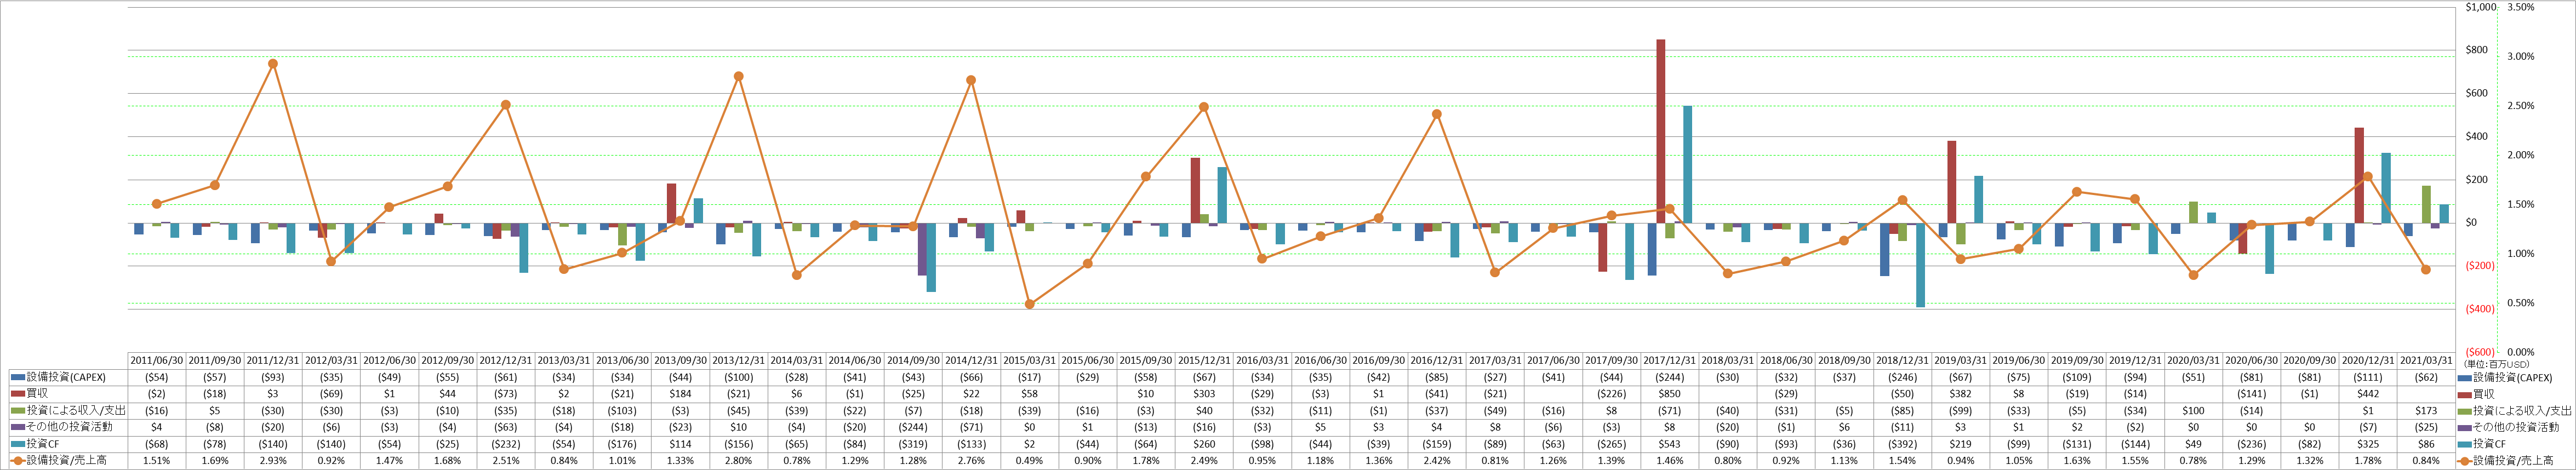Click the 2.93% ratio cell for 2011/12/31
The image size is (2576, 470).
click(x=273, y=461)
